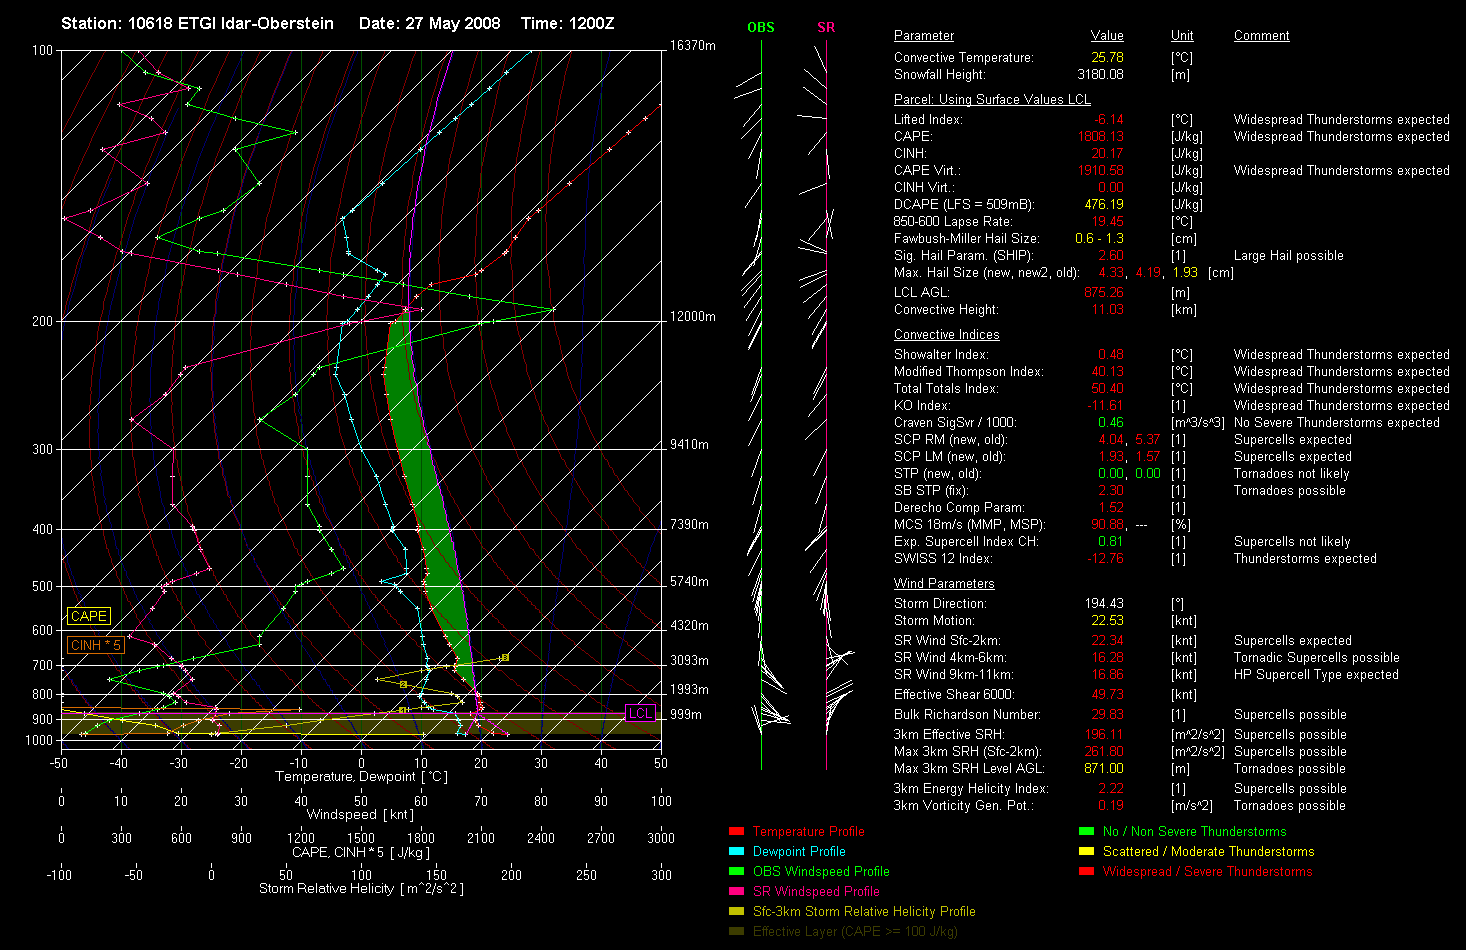The height and width of the screenshot is (950, 1466).
Task: Click the Comment column header
Action: click(1261, 36)
